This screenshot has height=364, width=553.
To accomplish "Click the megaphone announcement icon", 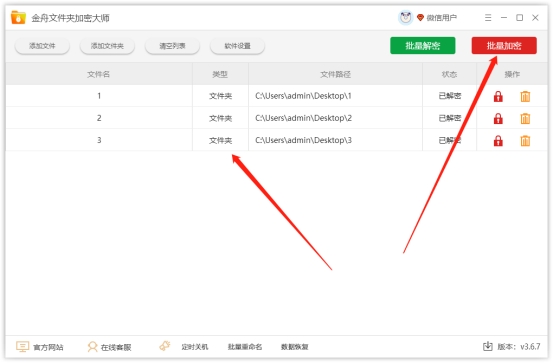I will pyautogui.click(x=165, y=346).
